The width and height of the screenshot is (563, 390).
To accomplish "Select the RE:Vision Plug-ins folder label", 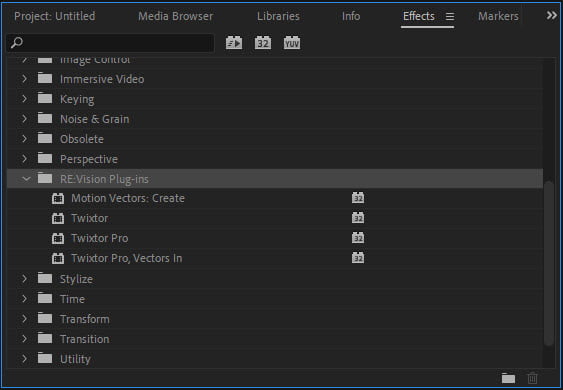I will click(x=104, y=179).
